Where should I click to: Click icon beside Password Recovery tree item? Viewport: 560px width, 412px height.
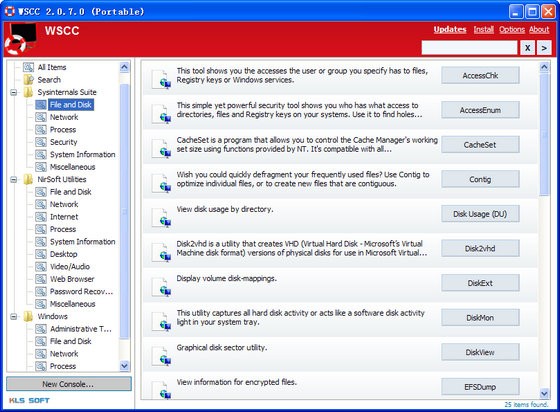point(41,292)
